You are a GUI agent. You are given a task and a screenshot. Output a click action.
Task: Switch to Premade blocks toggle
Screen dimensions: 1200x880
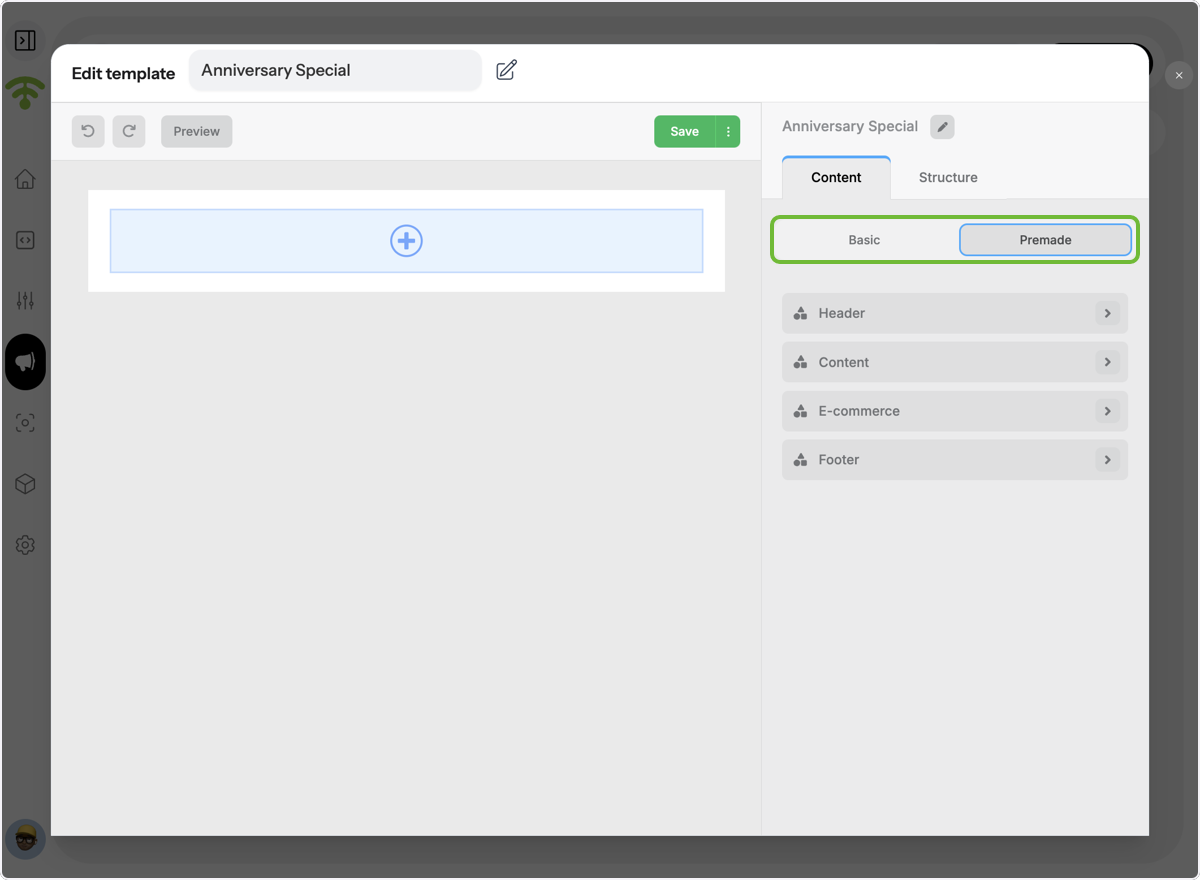pyautogui.click(x=1045, y=240)
